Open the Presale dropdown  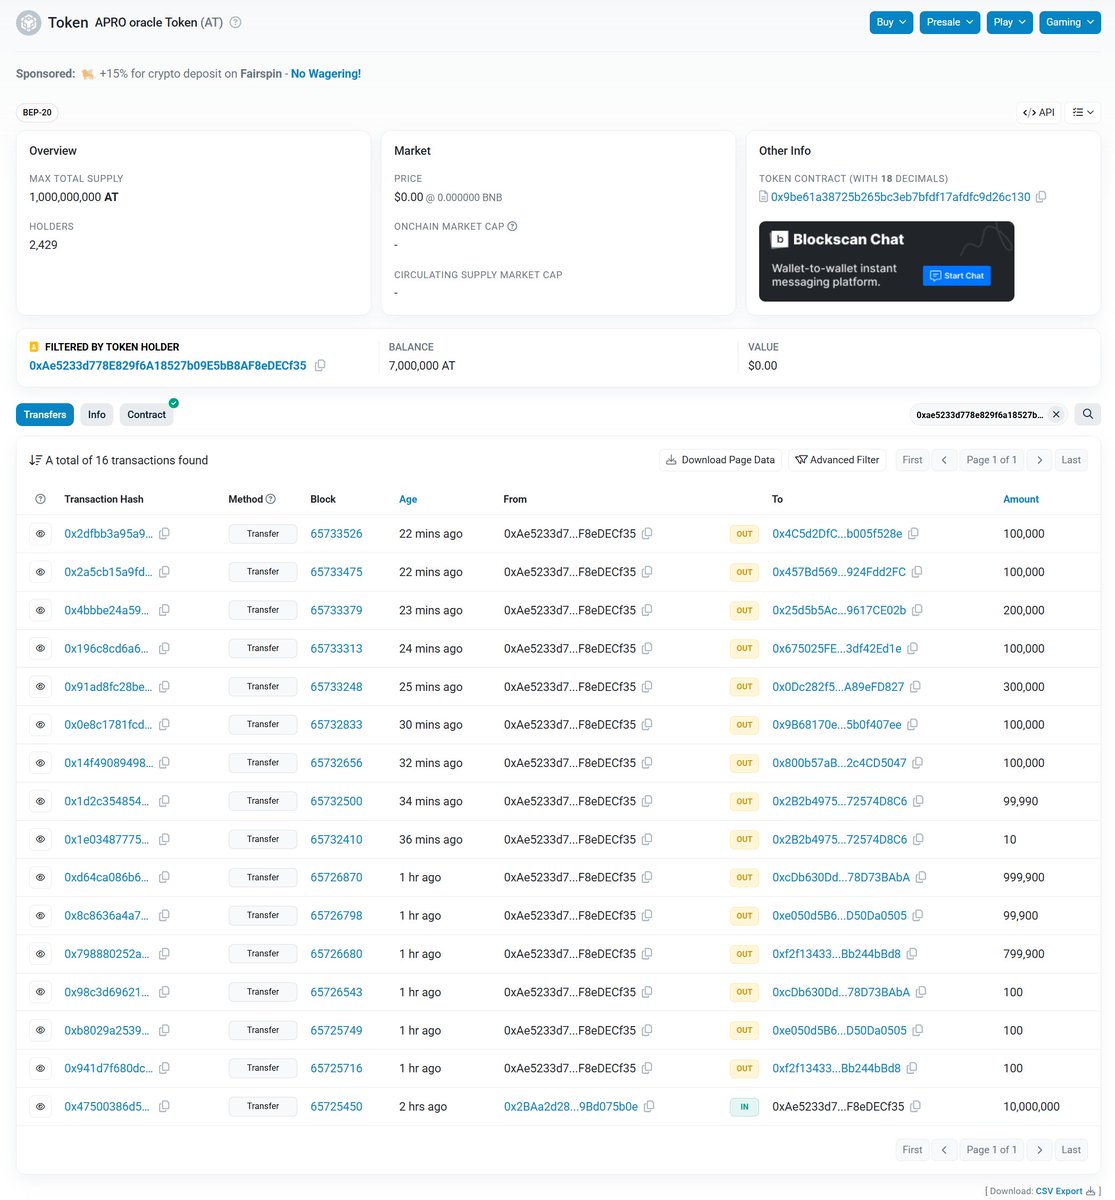pyautogui.click(x=950, y=22)
